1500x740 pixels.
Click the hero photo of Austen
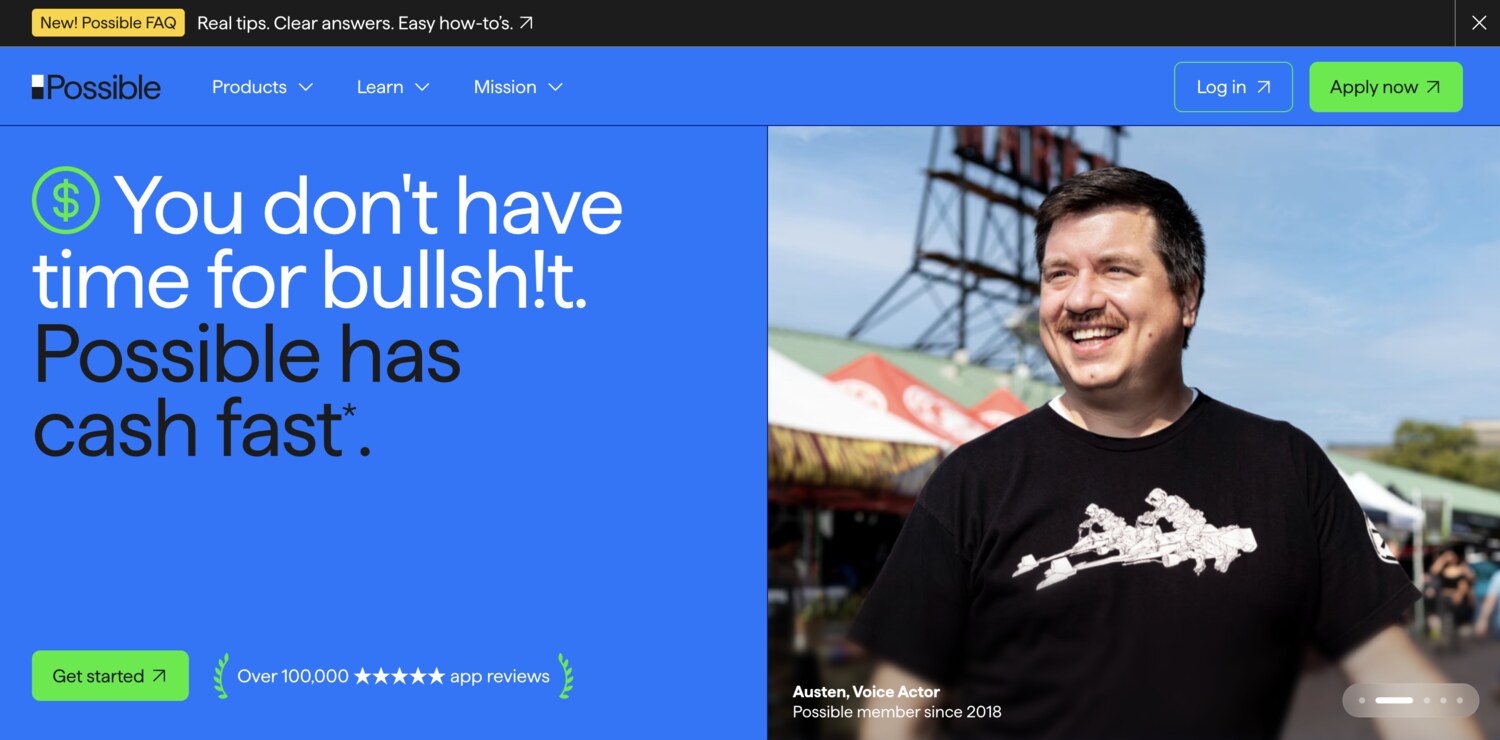(1130, 400)
